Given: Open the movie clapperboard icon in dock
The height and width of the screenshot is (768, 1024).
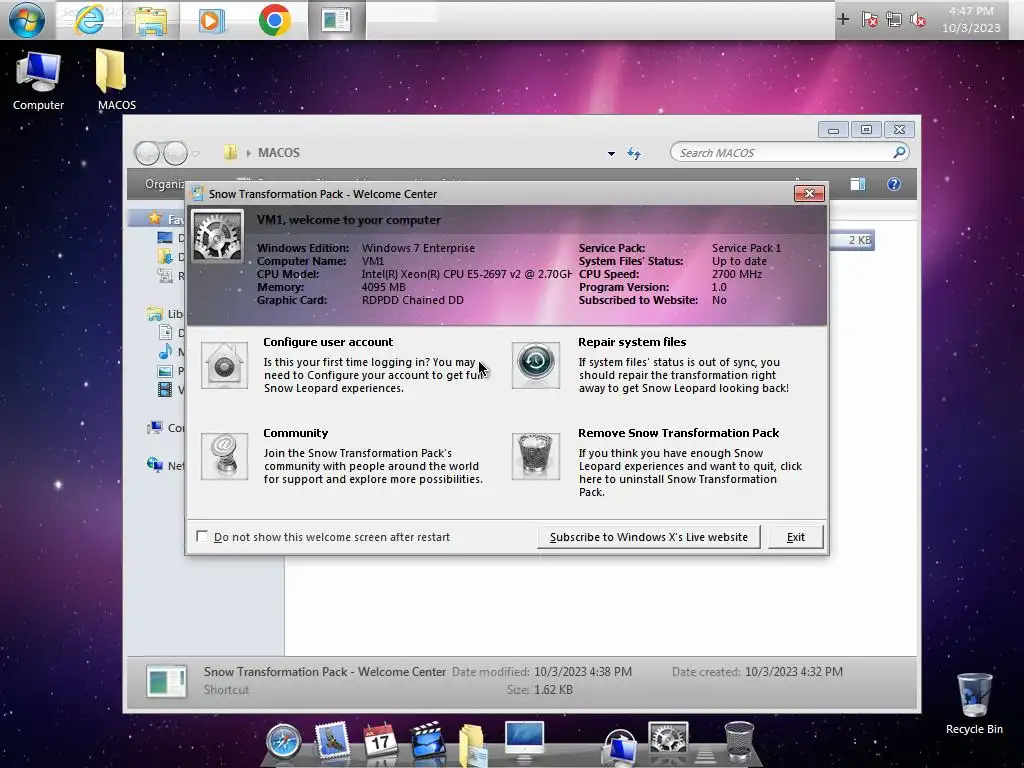Looking at the screenshot, I should [x=428, y=741].
